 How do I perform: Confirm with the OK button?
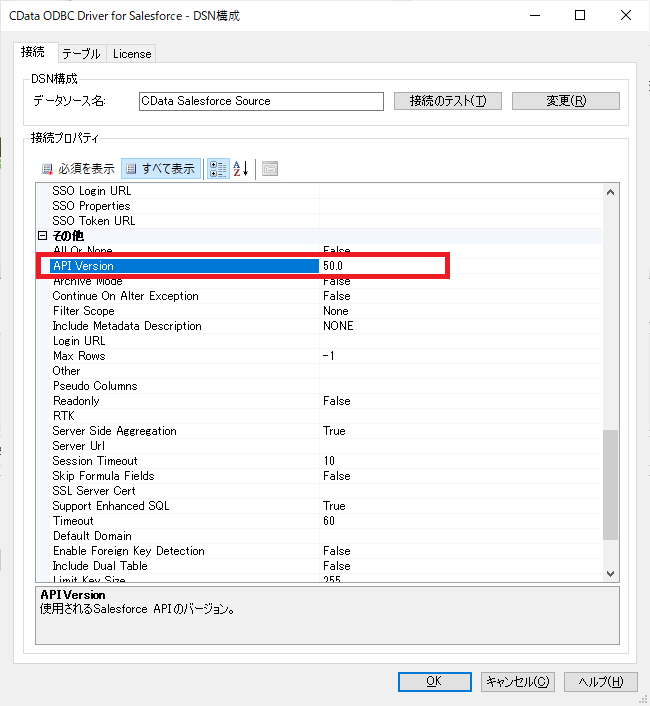tap(434, 682)
